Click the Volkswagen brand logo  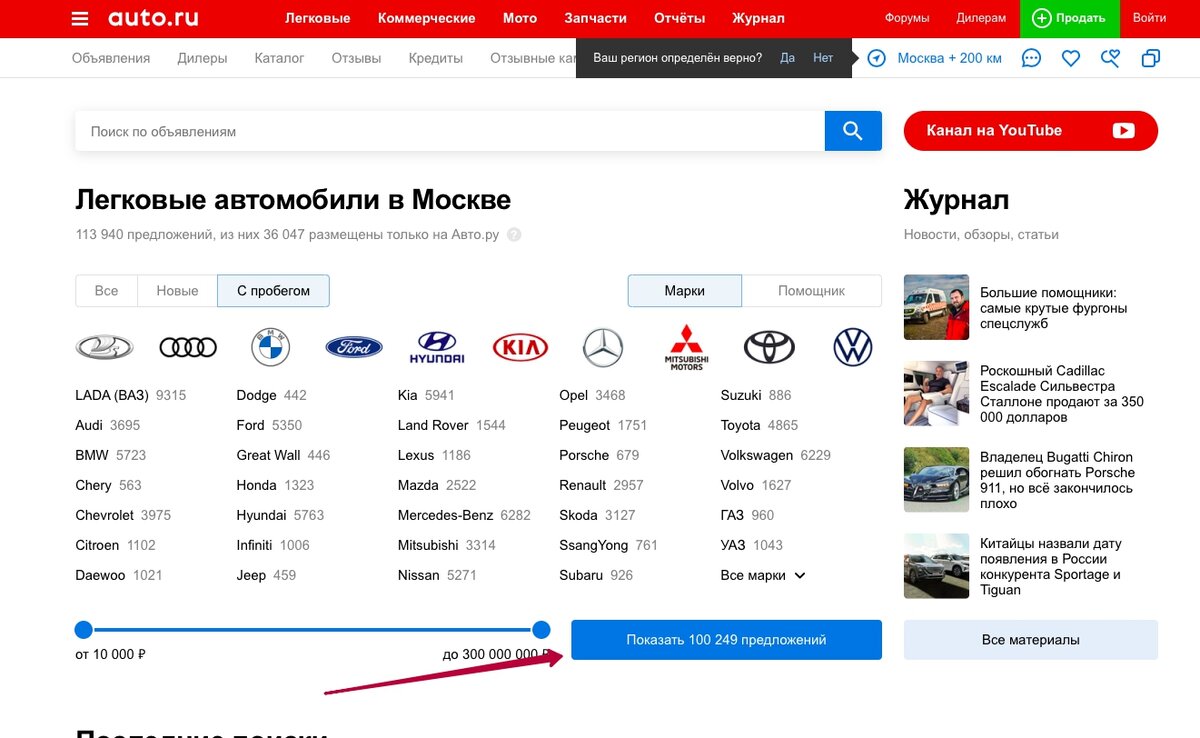pyautogui.click(x=853, y=347)
